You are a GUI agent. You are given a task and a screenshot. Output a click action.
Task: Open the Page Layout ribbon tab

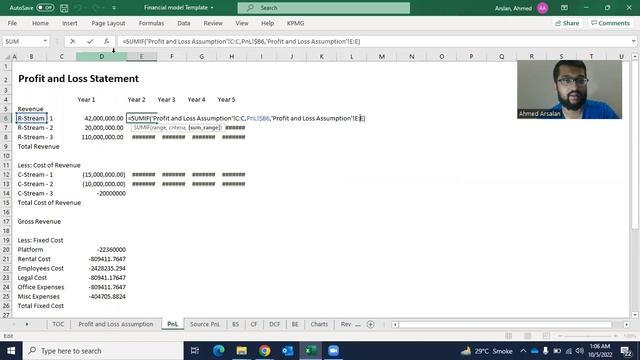pyautogui.click(x=108, y=23)
